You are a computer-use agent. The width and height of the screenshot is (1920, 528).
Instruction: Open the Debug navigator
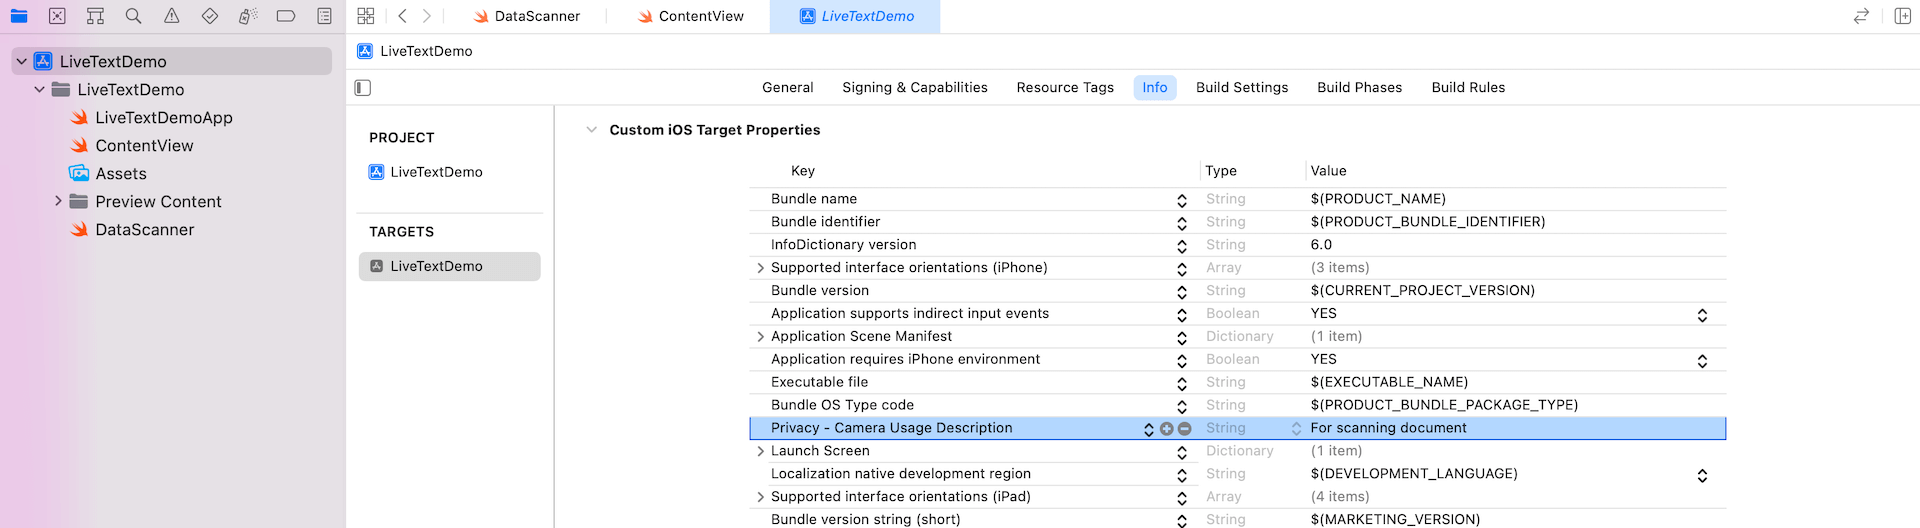click(x=248, y=16)
